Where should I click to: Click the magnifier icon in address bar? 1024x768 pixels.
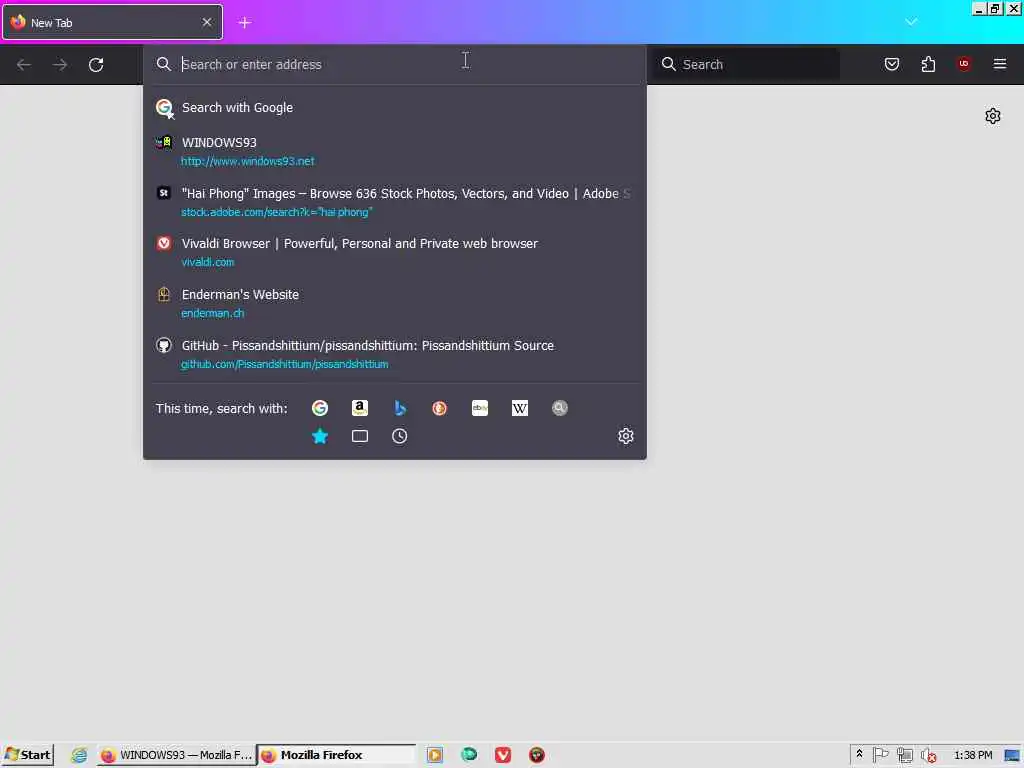click(x=163, y=64)
